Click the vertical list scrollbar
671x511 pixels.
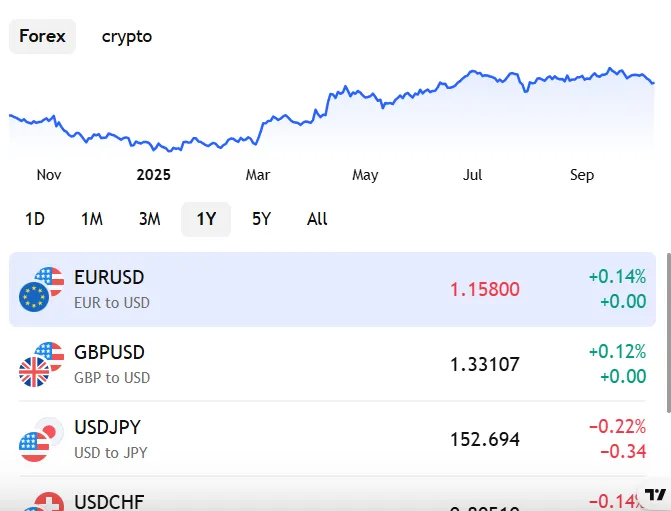[667, 332]
